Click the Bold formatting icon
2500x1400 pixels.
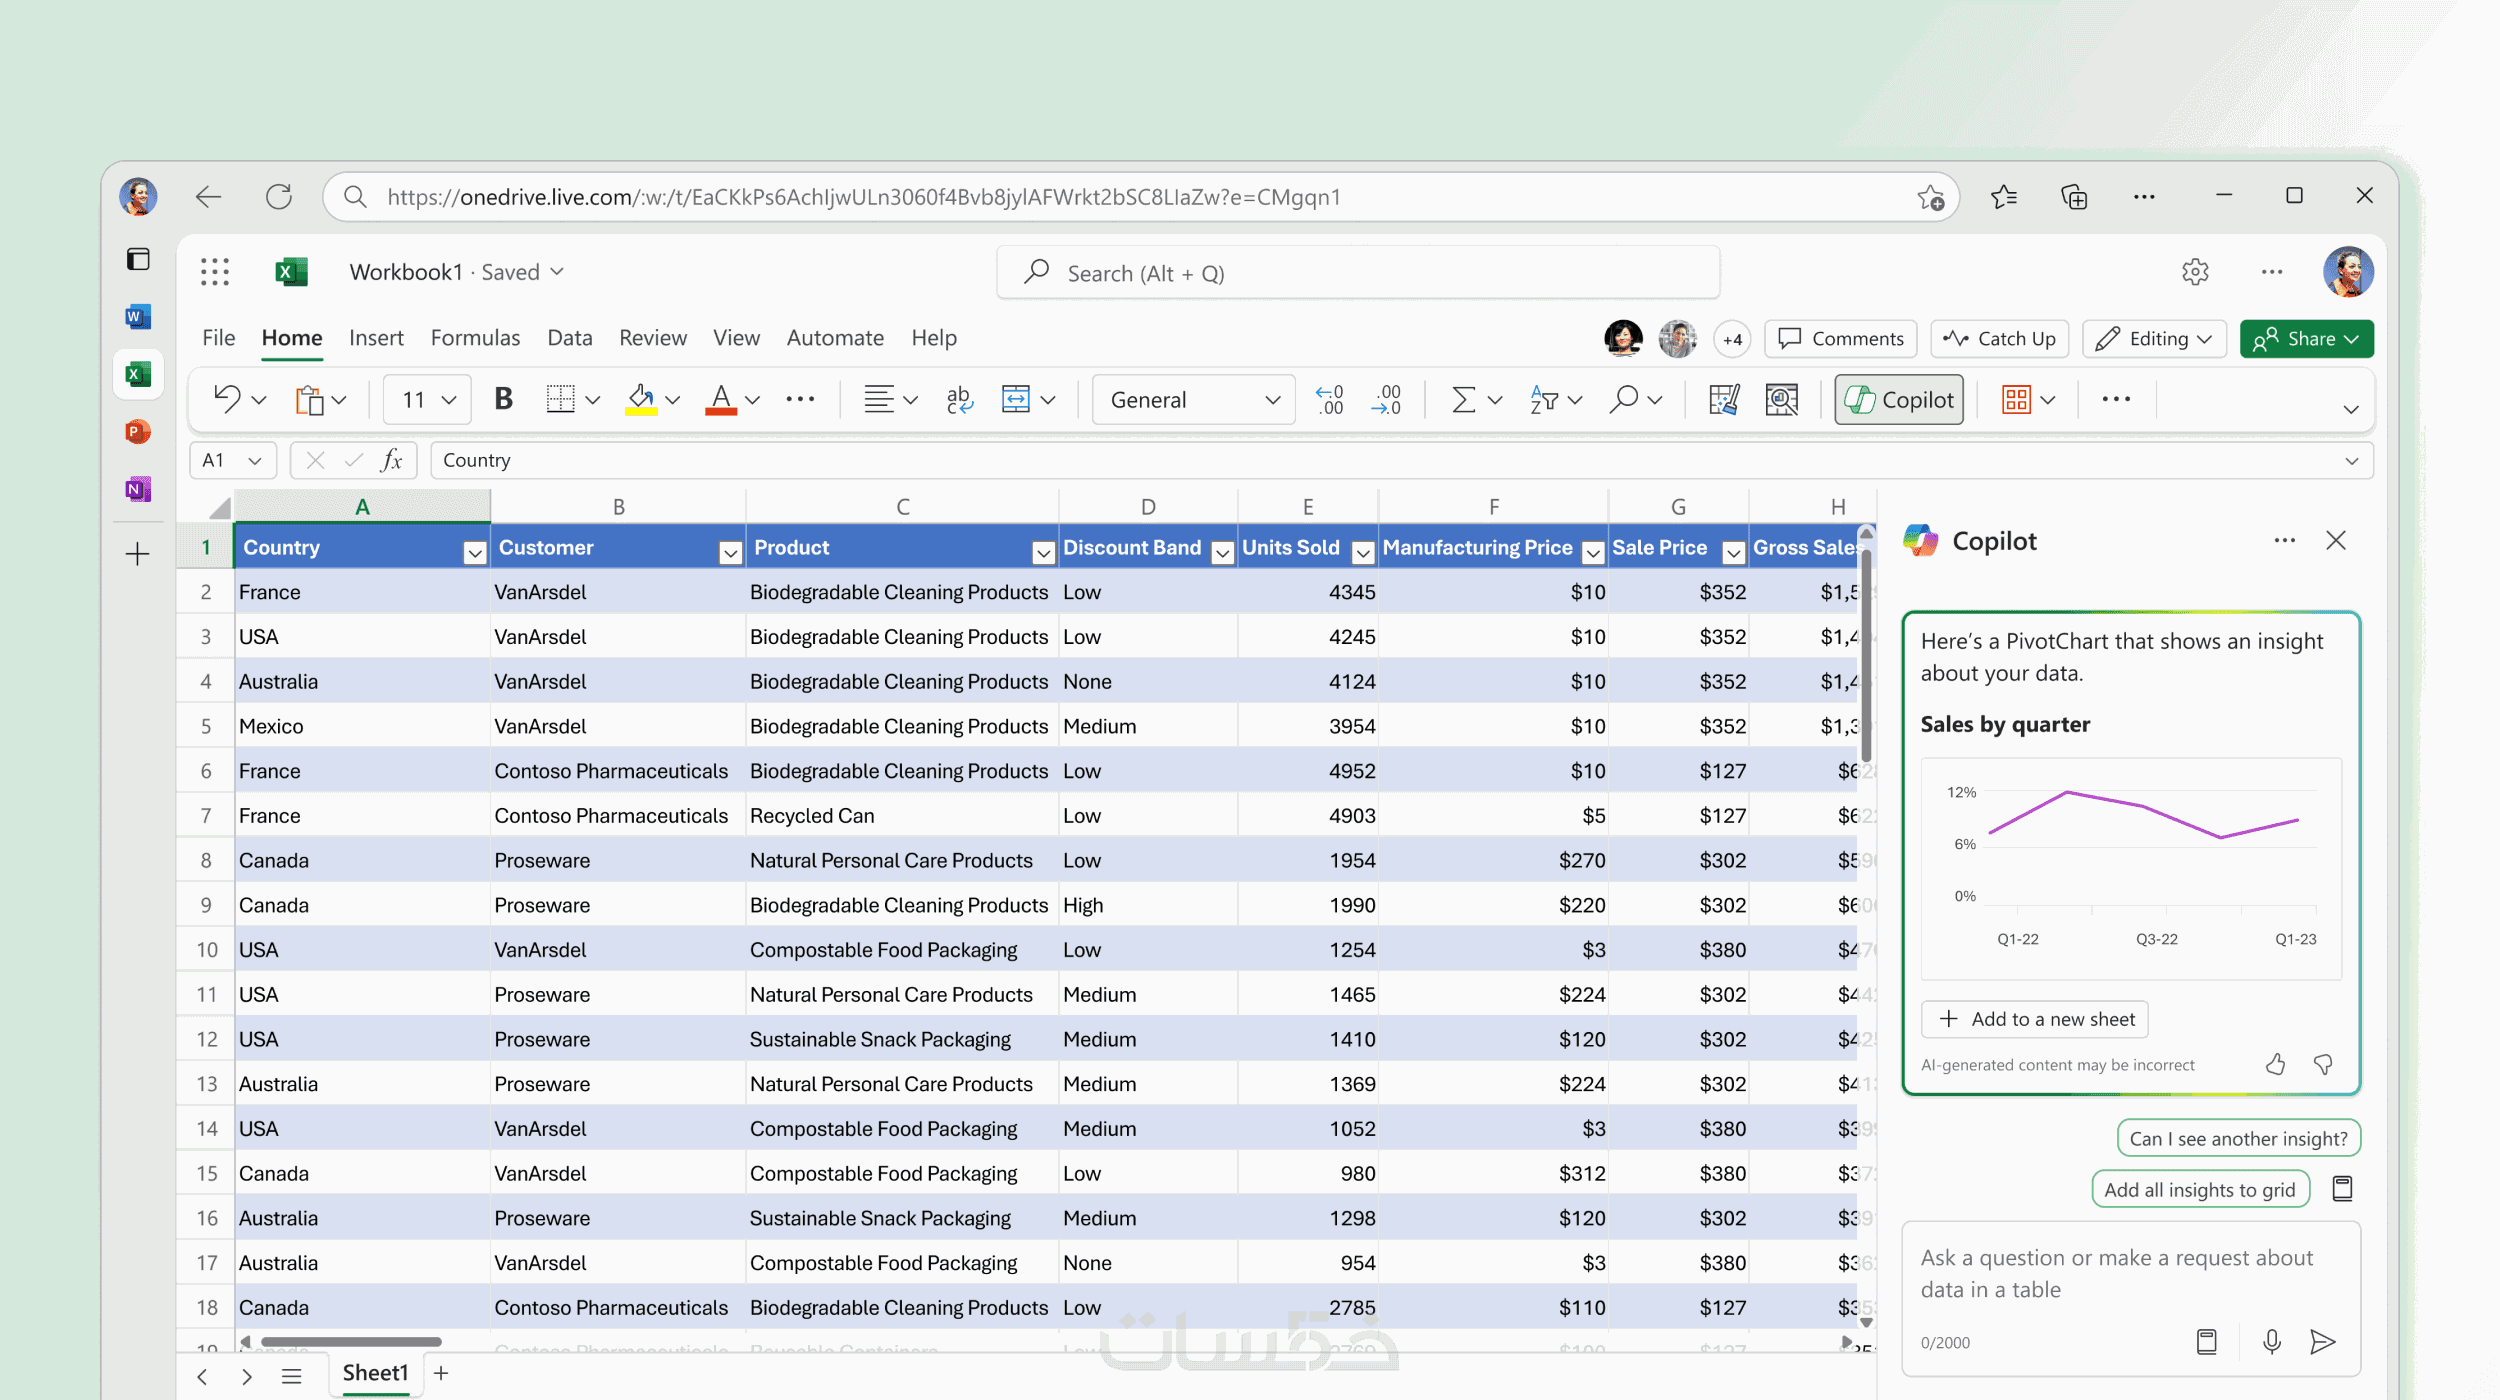[504, 399]
